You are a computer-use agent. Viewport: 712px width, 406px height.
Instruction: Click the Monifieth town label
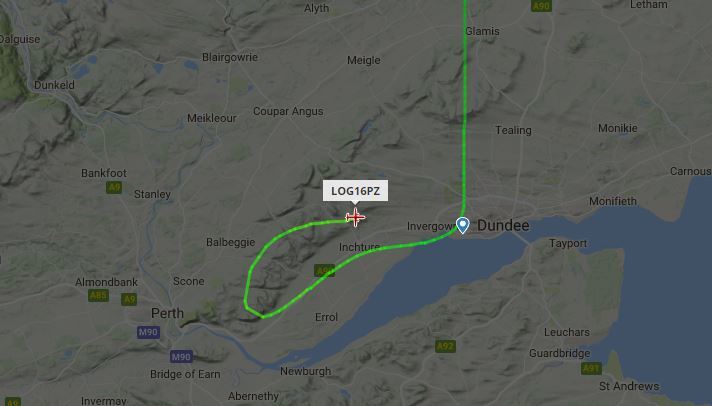[x=613, y=201]
